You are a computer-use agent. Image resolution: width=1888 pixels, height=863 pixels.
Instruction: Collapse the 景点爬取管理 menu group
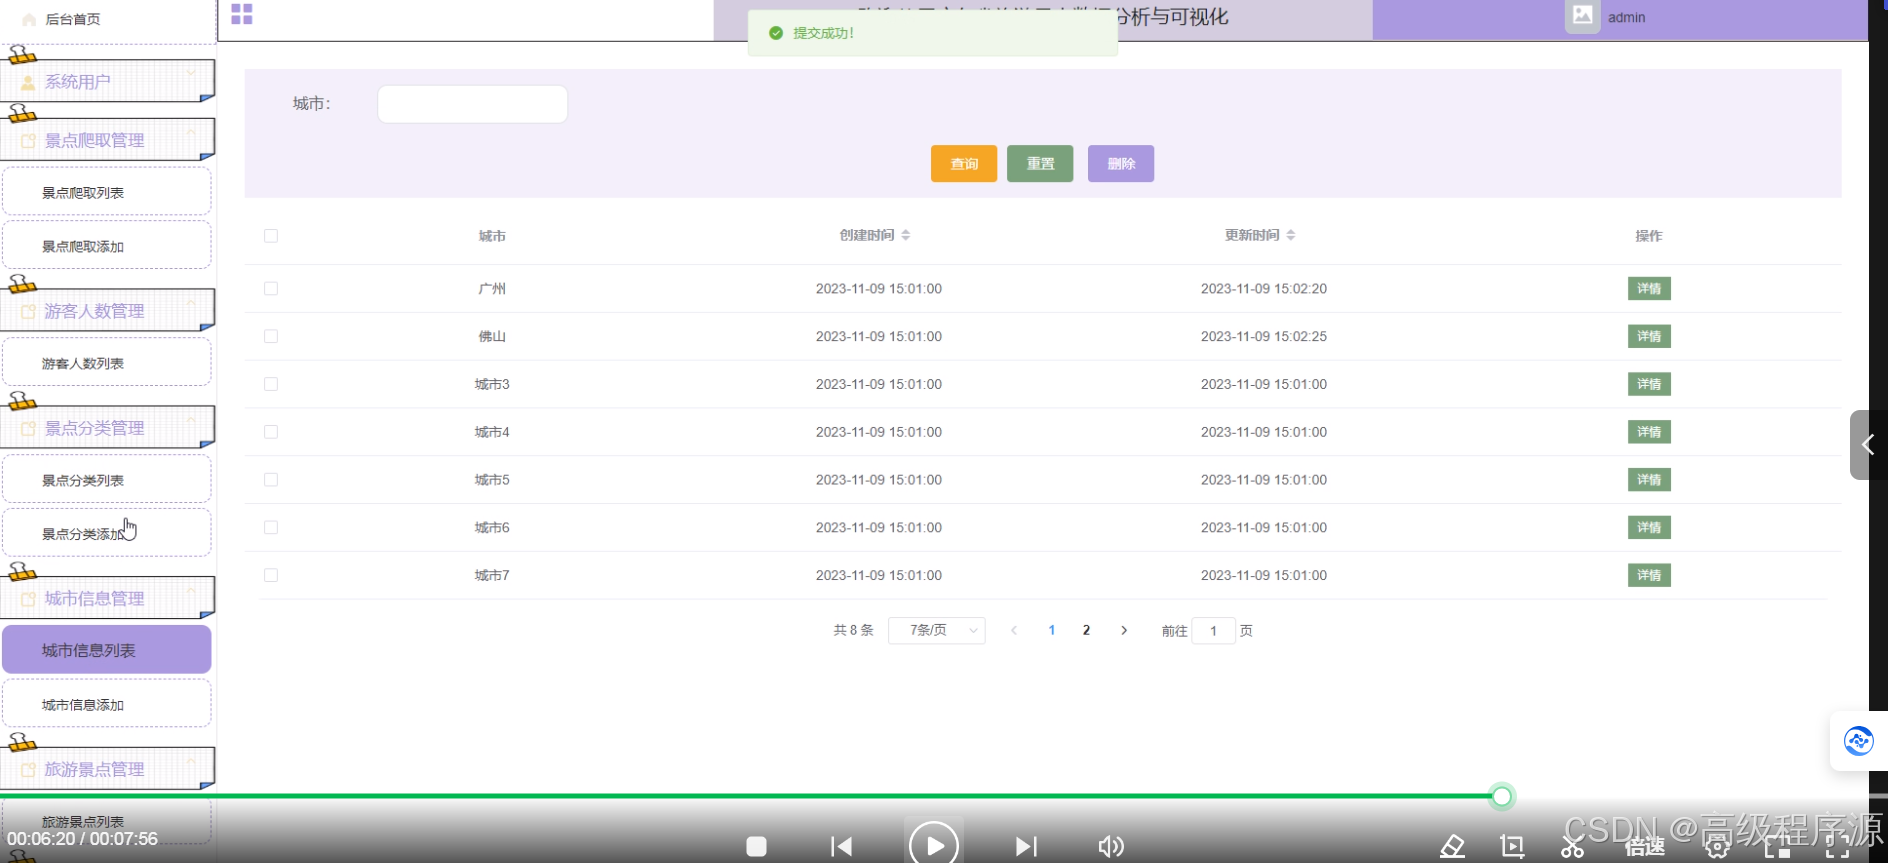[x=108, y=140]
